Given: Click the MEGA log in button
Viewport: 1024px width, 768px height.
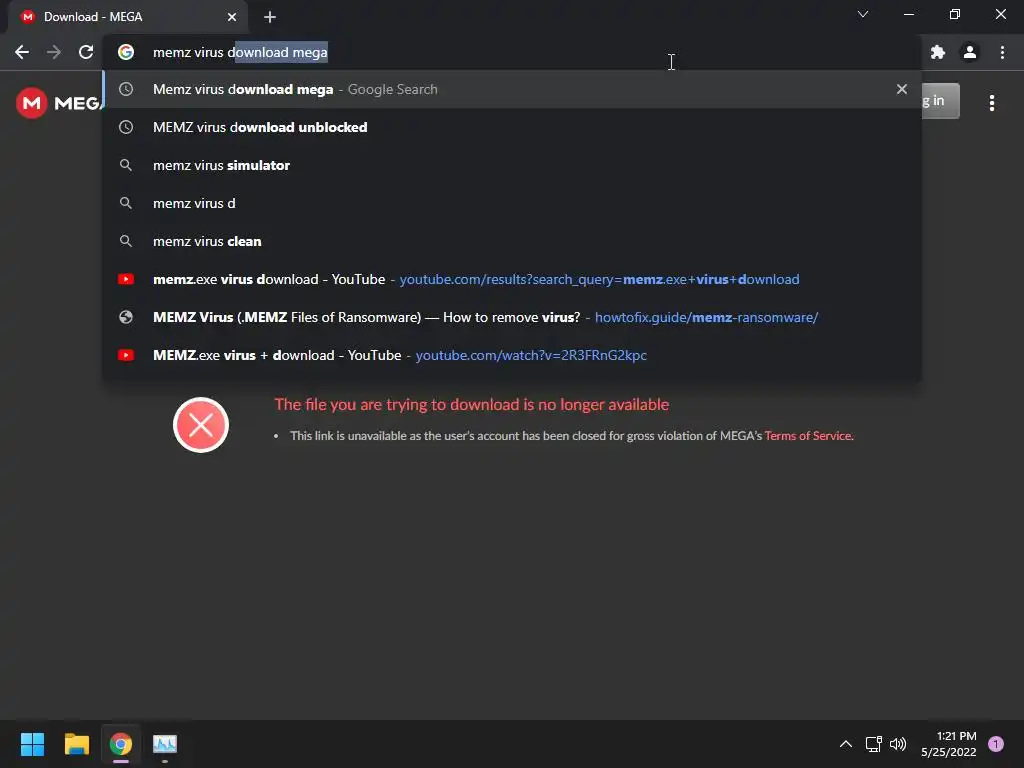Looking at the screenshot, I should 940,101.
